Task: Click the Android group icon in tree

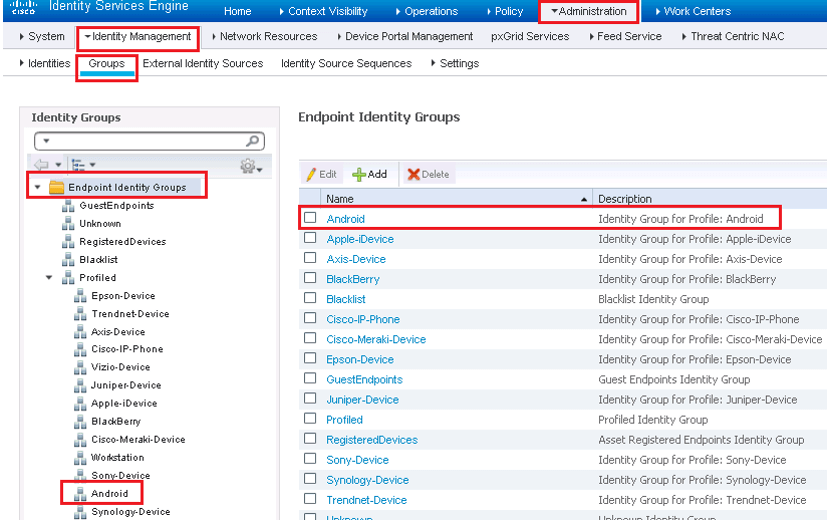Action: pos(80,494)
